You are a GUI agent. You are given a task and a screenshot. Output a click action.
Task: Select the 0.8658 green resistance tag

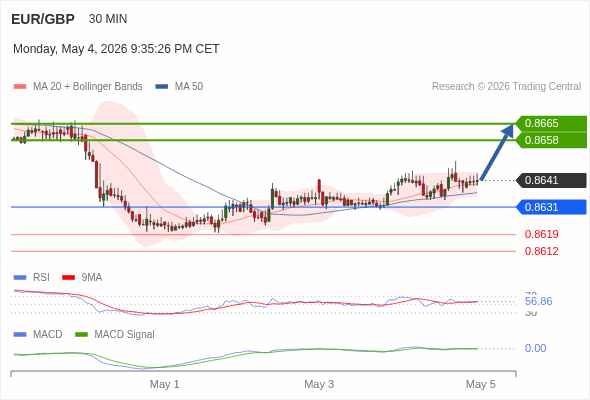pyautogui.click(x=551, y=140)
